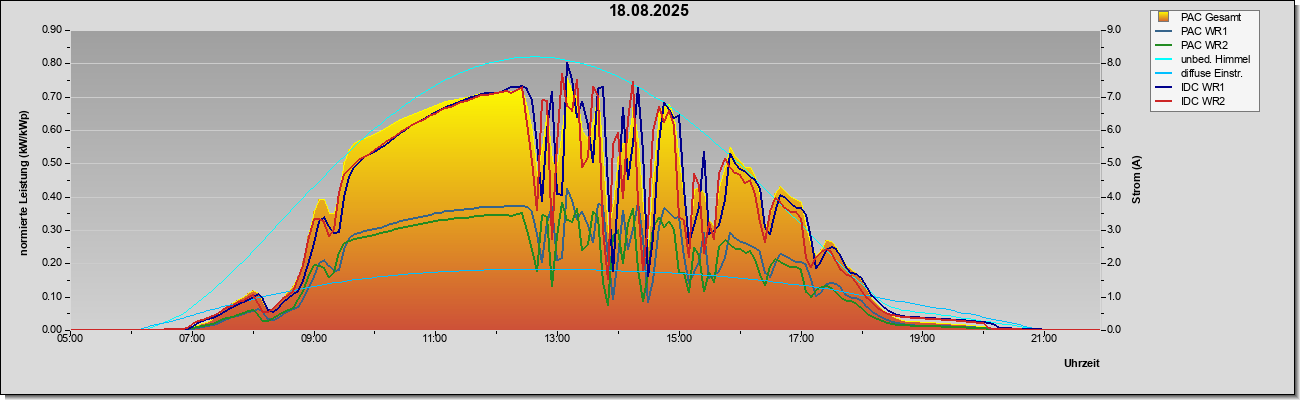Click the diffuse Einstr. legend label

[x=1214, y=73]
